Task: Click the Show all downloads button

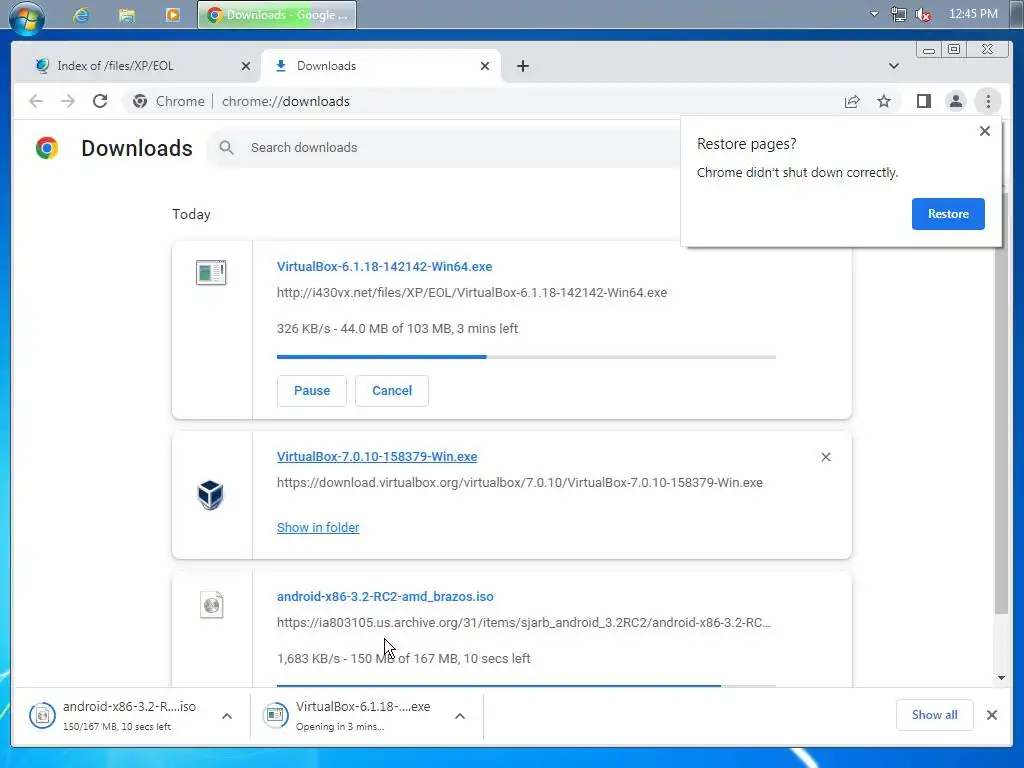Action: [x=935, y=715]
